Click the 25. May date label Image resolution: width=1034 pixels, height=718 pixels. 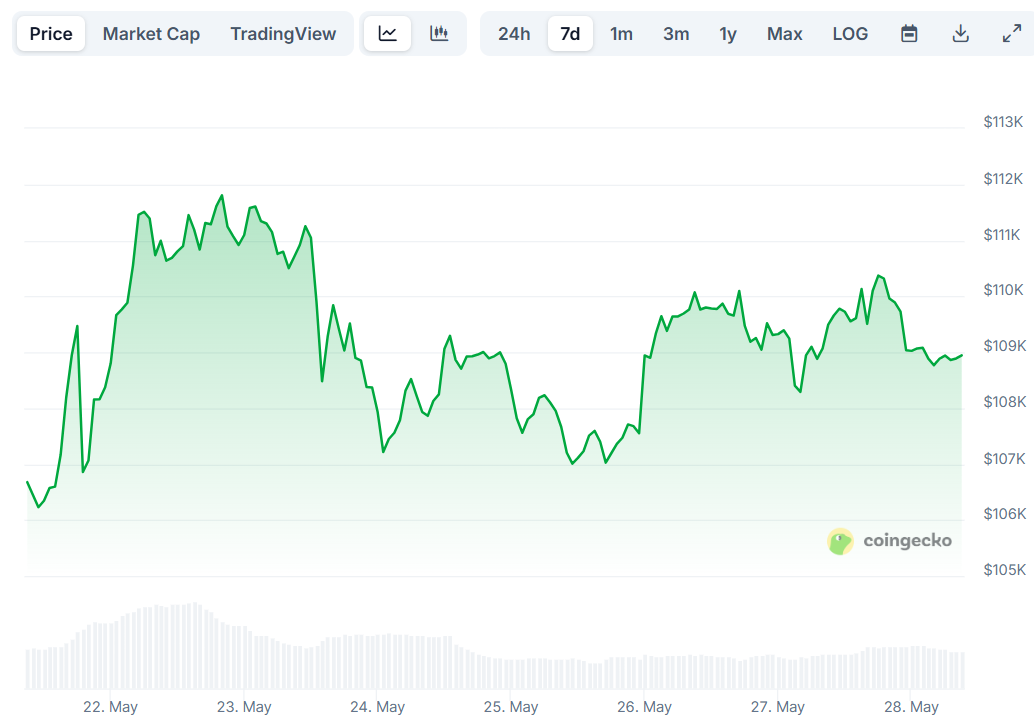click(511, 707)
